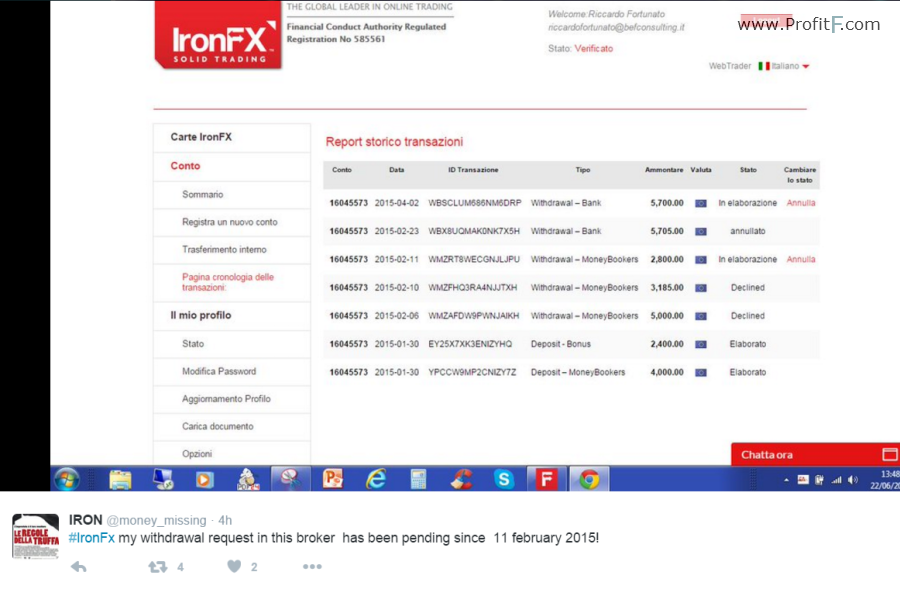Open the PDF creator taskbar icon

tap(247, 479)
